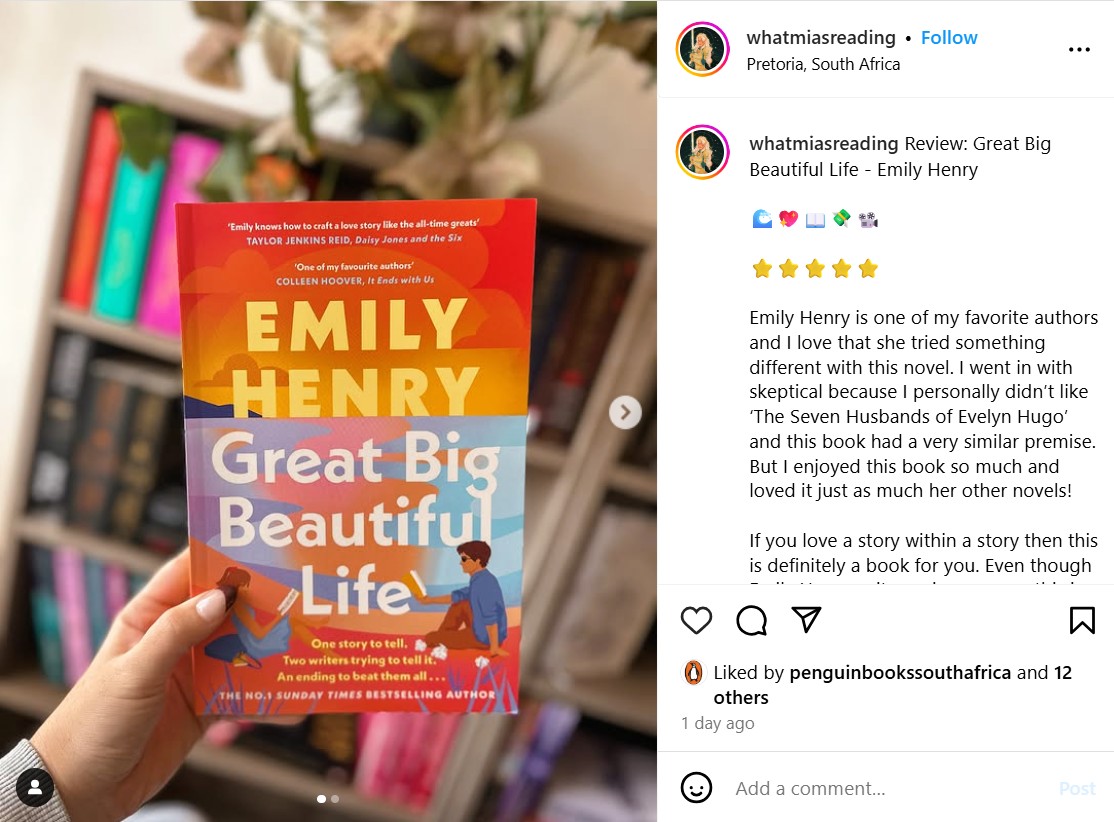Follow the whatmiasreading account

tap(948, 38)
